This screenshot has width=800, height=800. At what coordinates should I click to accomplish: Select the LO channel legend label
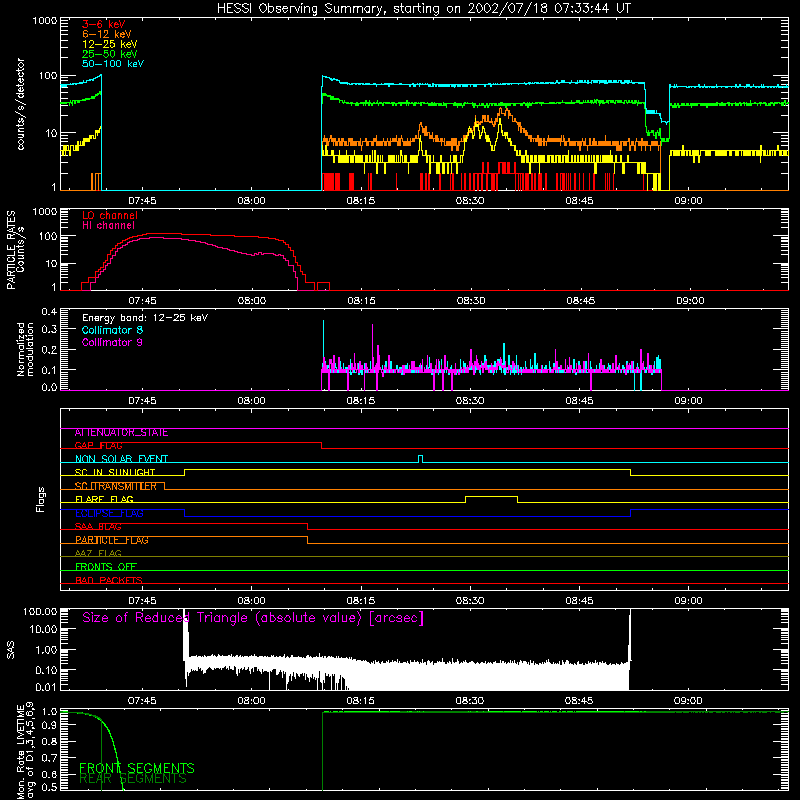click(x=110, y=215)
